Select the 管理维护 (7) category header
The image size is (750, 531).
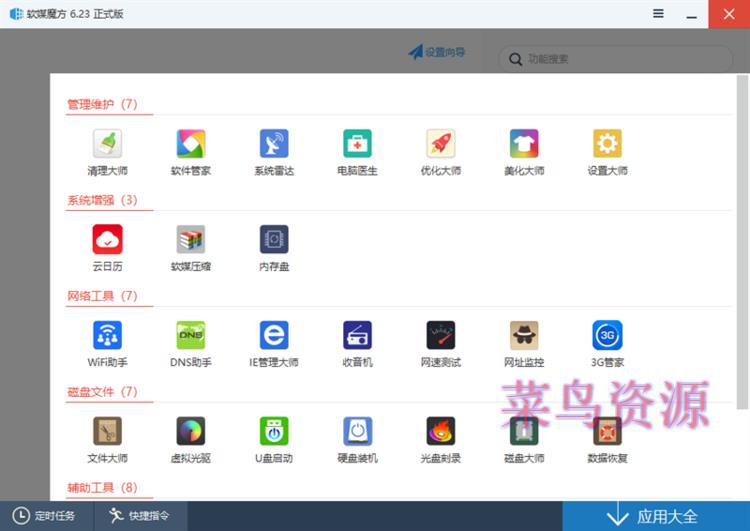pyautogui.click(x=102, y=104)
